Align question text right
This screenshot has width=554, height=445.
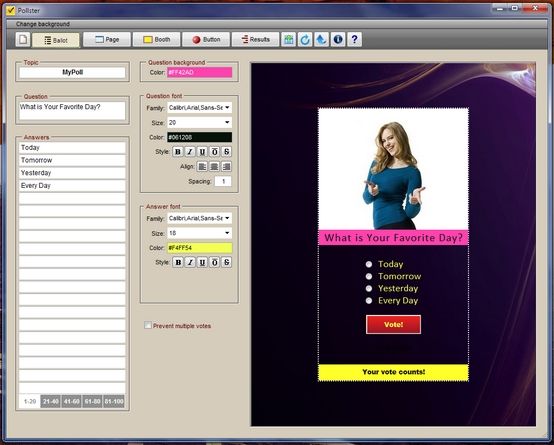[226, 166]
